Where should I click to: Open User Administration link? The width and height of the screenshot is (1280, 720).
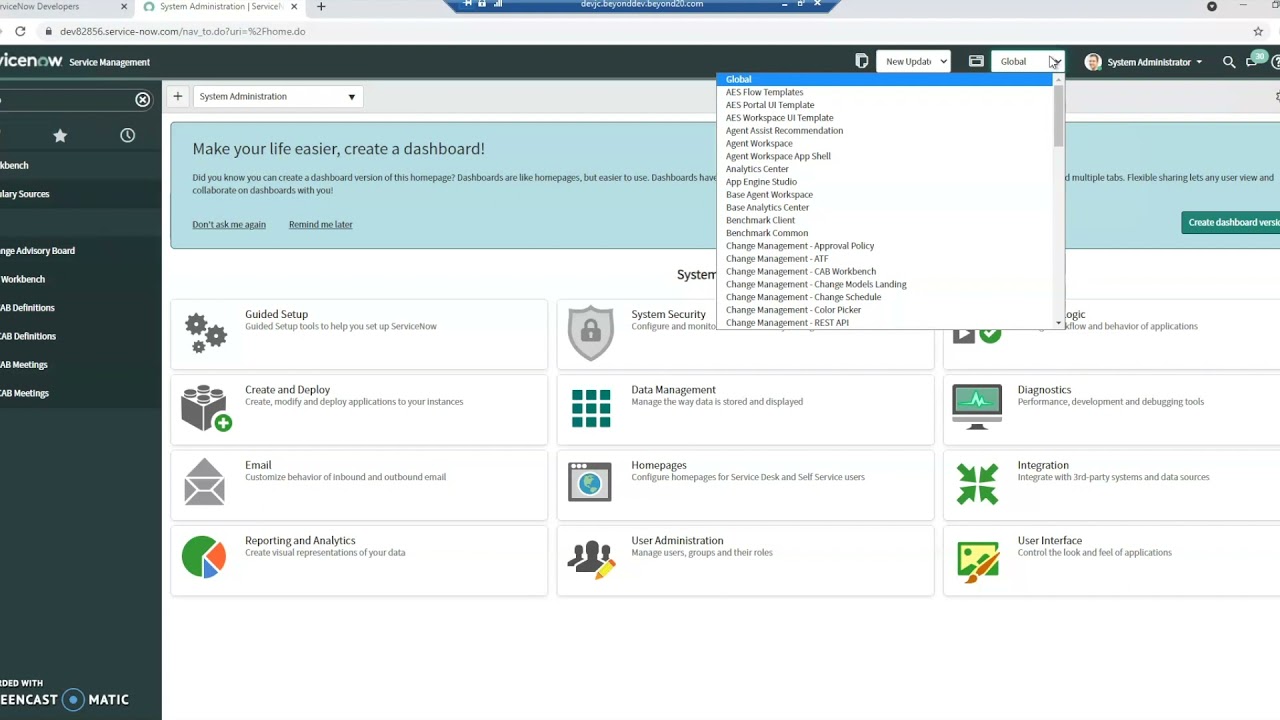(x=677, y=540)
